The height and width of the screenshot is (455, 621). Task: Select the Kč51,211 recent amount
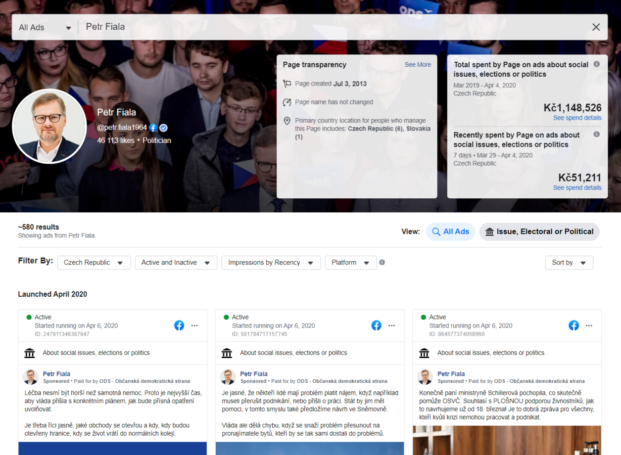coord(580,177)
